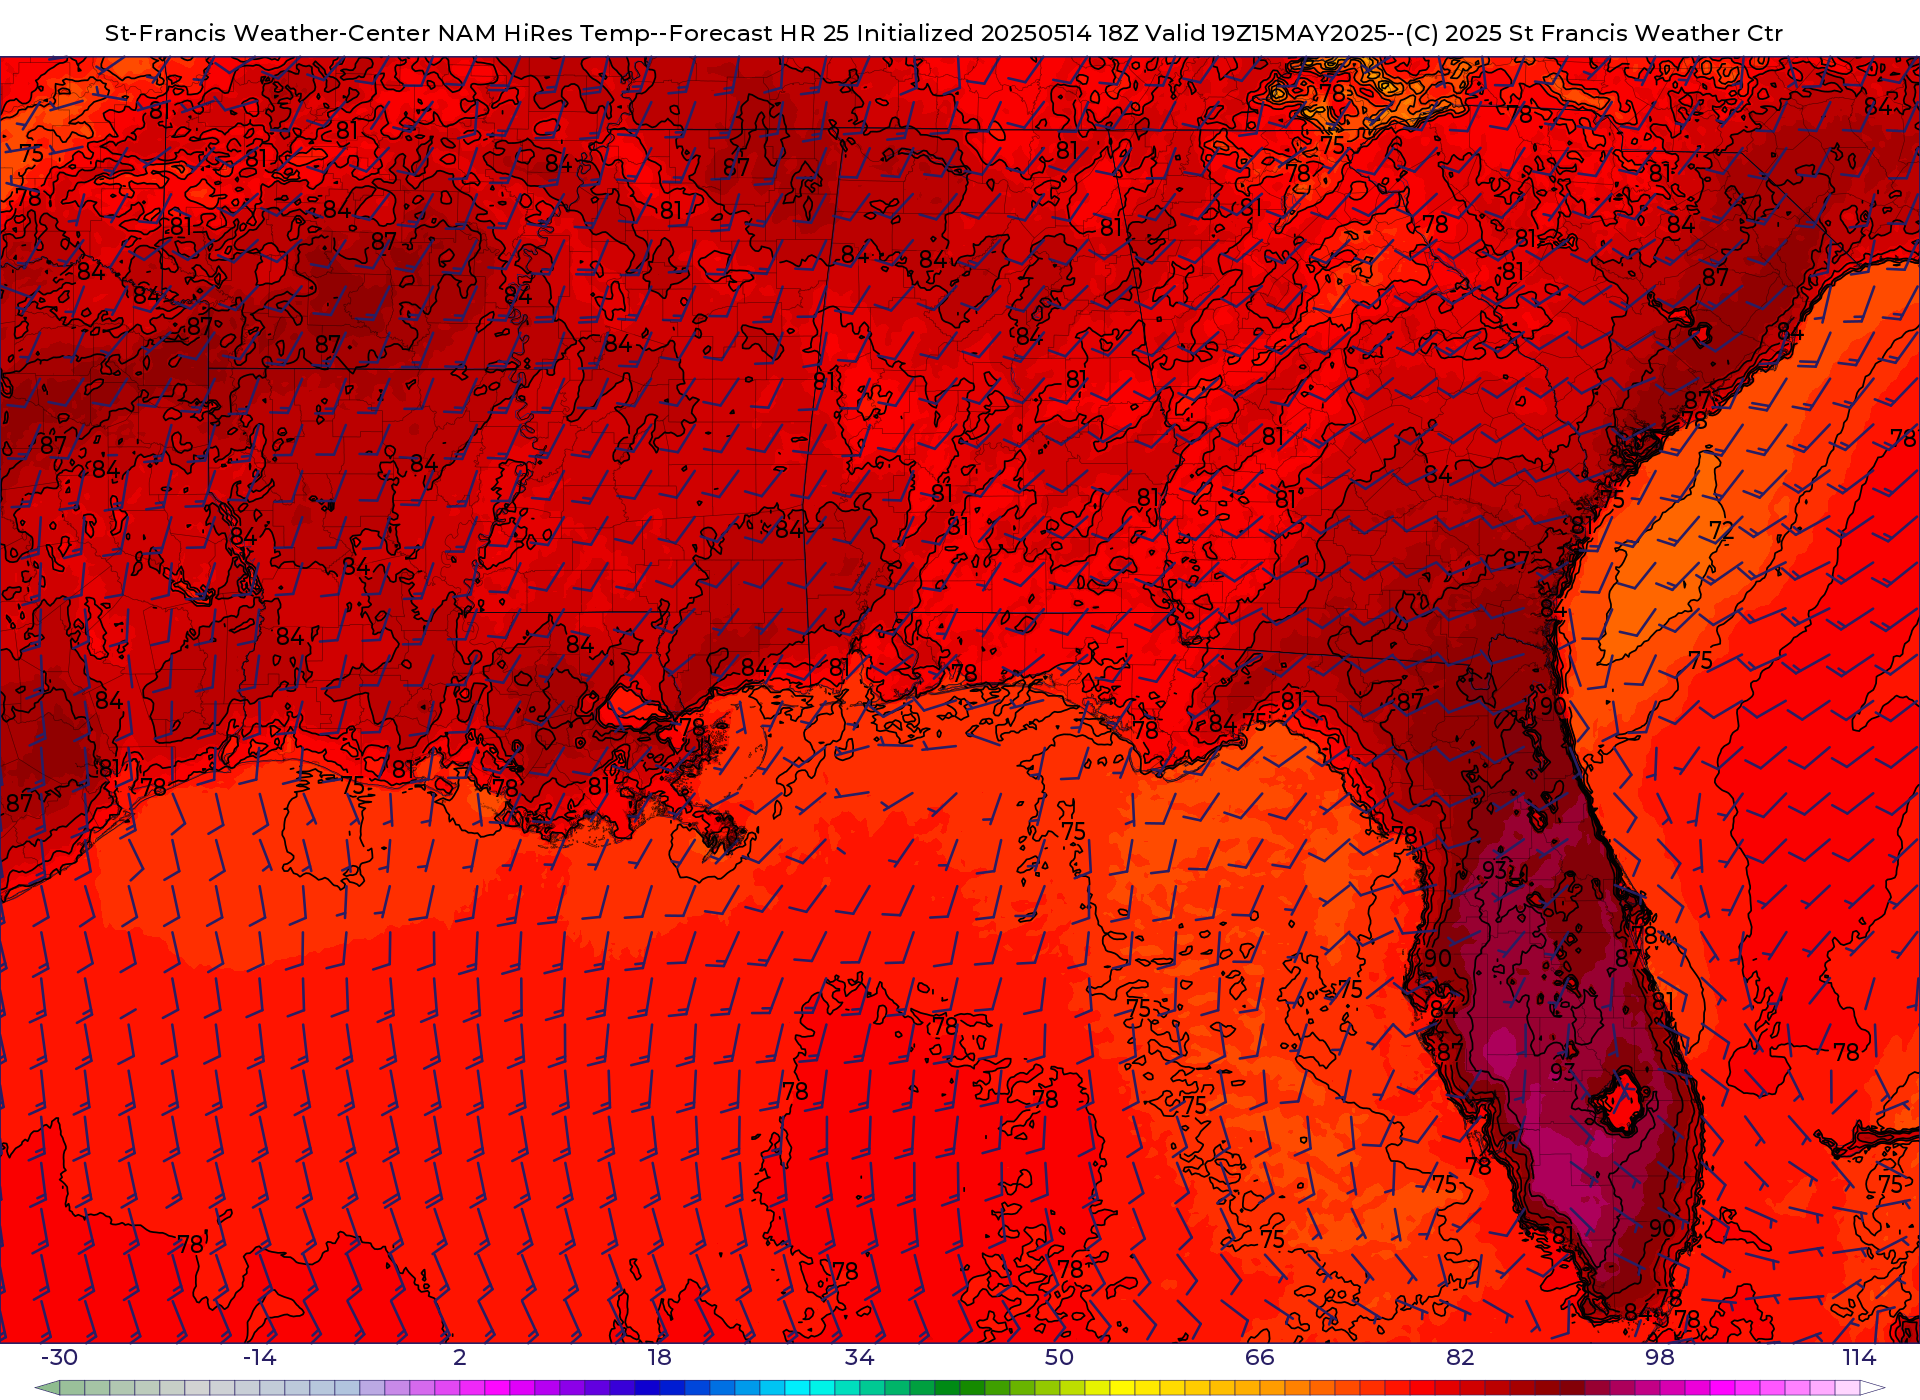Click the "114" color scale label
Screen dimensions: 1920x1400
coord(1859,1357)
